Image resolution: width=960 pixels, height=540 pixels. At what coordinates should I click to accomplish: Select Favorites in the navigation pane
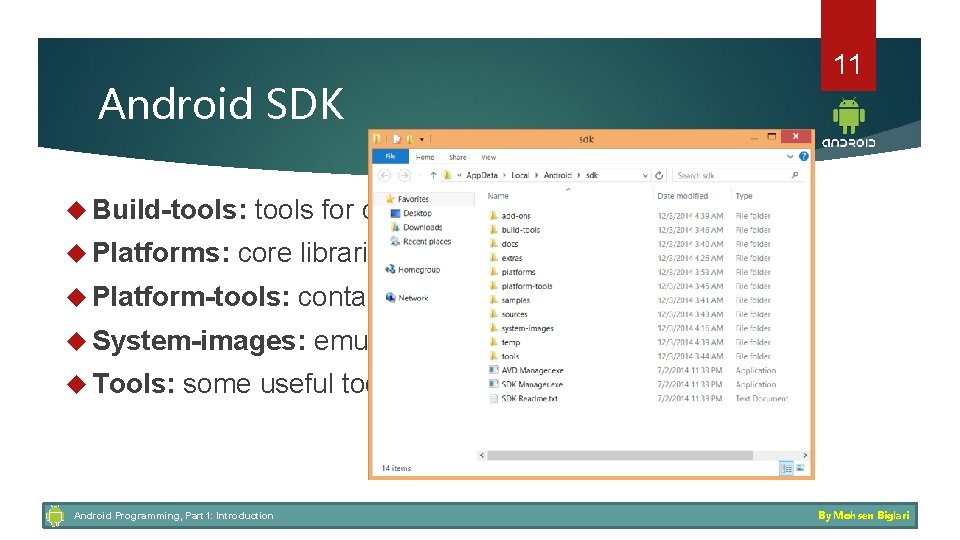coord(413,199)
